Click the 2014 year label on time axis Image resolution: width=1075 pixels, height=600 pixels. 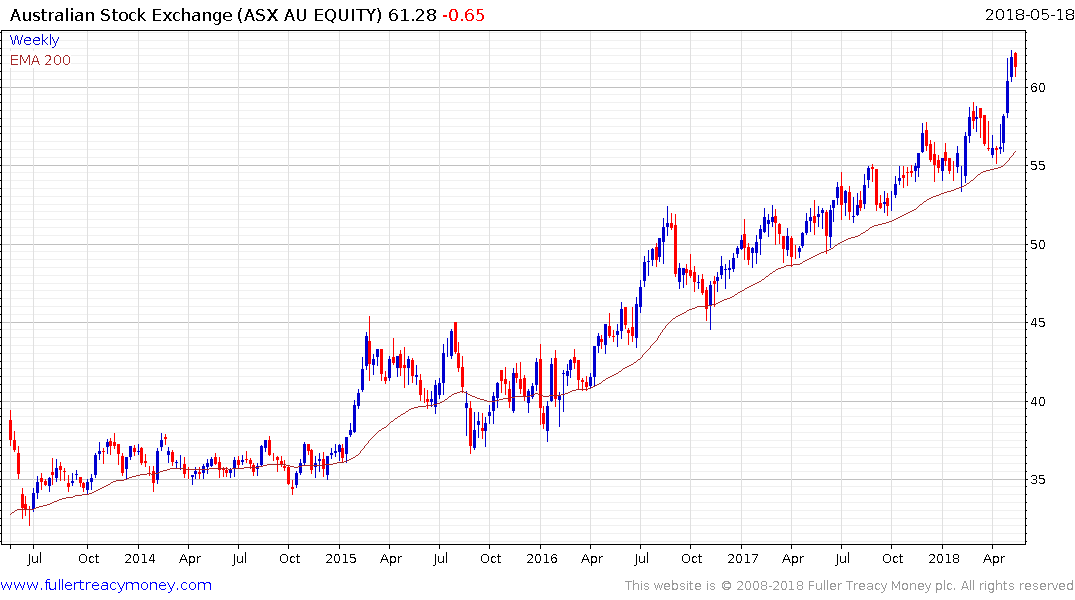click(x=140, y=558)
